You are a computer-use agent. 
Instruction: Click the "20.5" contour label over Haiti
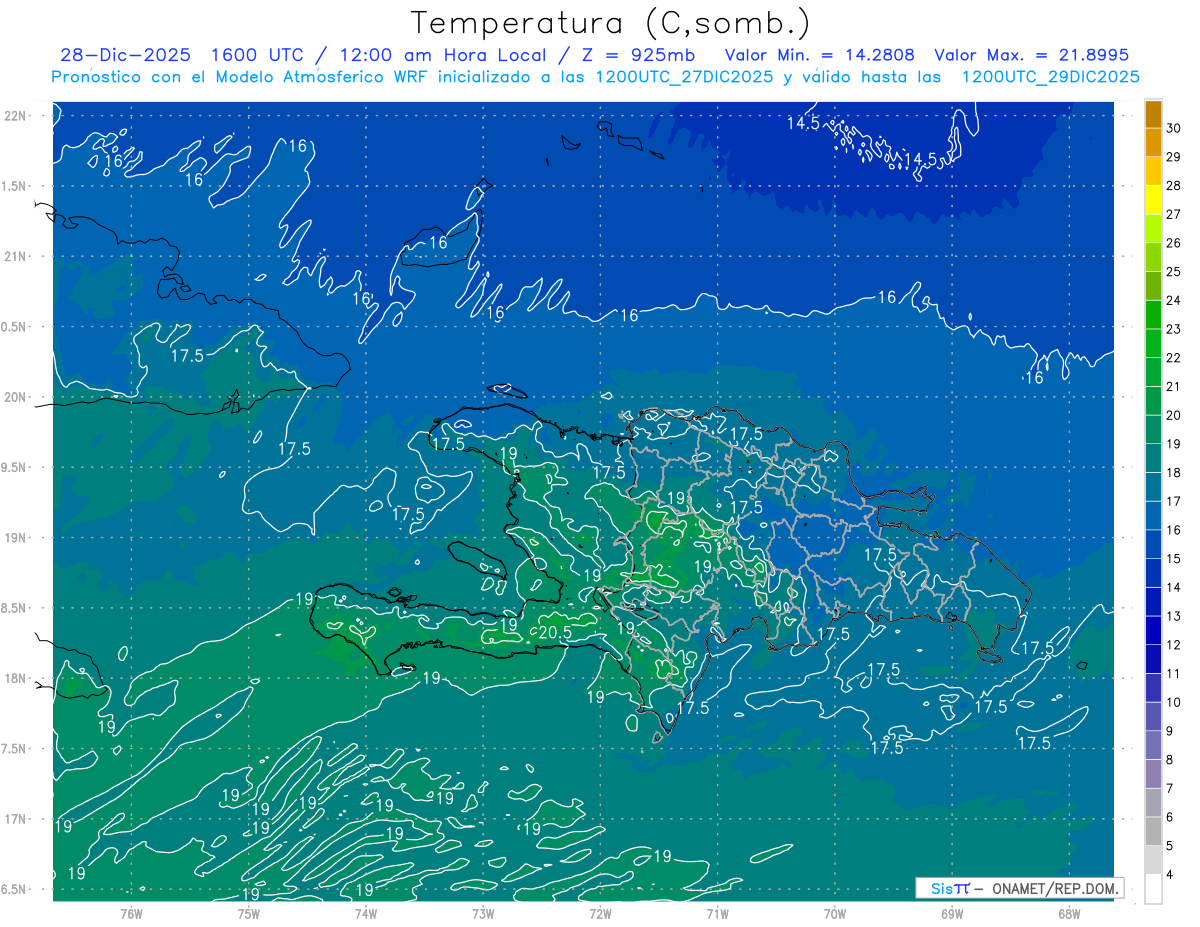555,633
